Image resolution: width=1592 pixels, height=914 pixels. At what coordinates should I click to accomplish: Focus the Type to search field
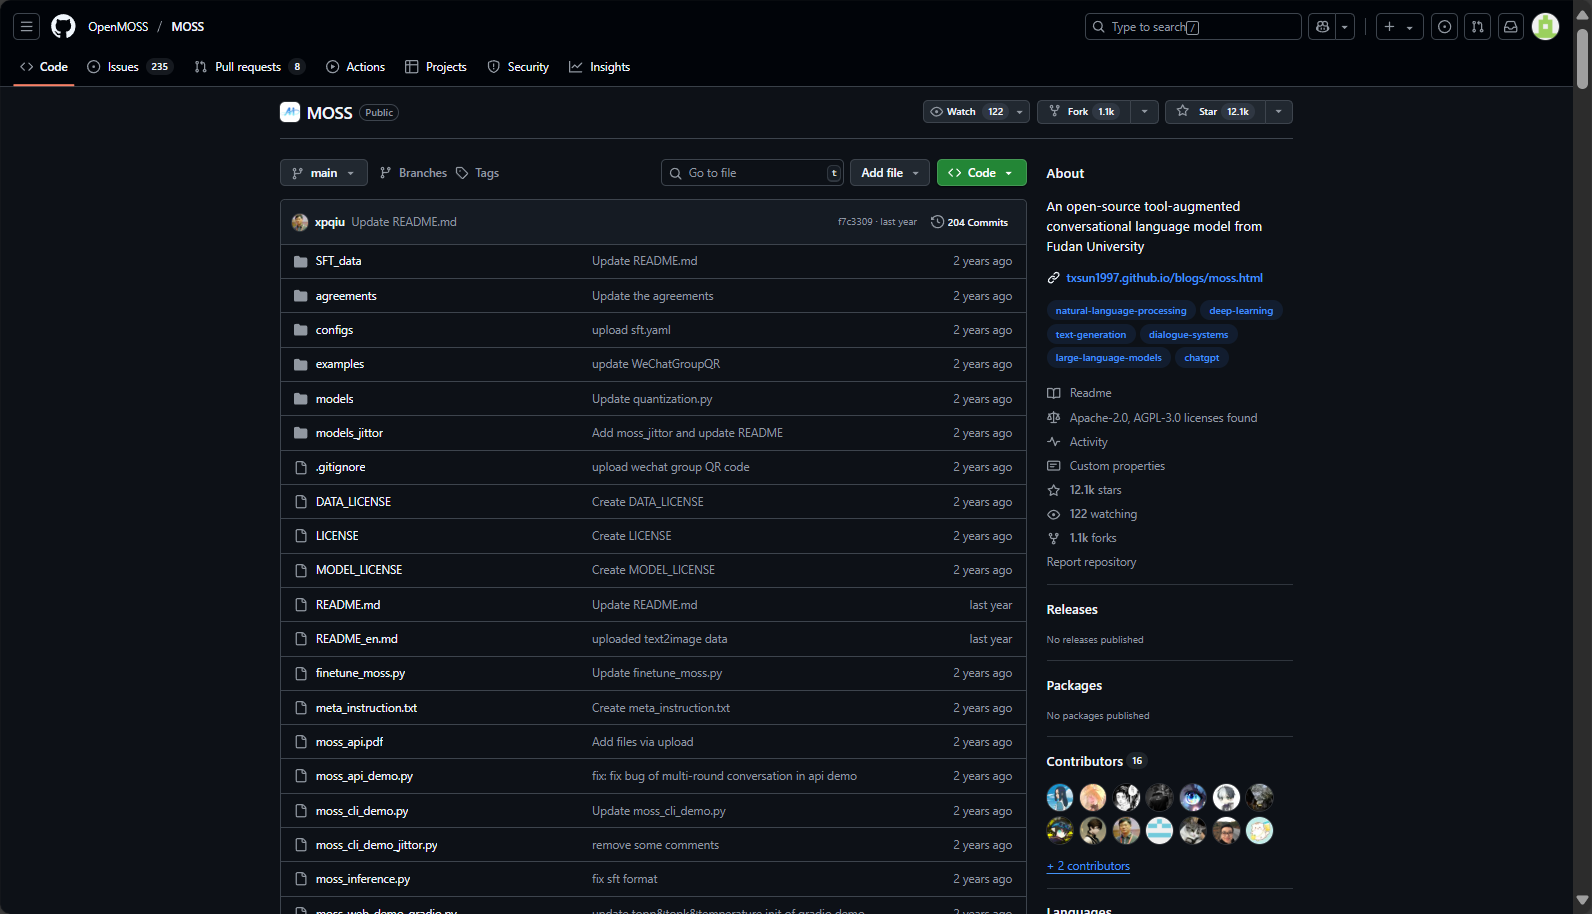(1193, 27)
